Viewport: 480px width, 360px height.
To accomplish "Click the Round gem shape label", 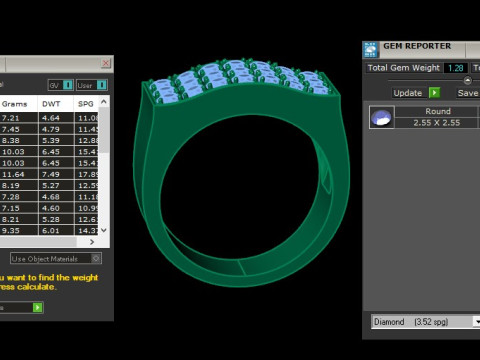I will [438, 111].
